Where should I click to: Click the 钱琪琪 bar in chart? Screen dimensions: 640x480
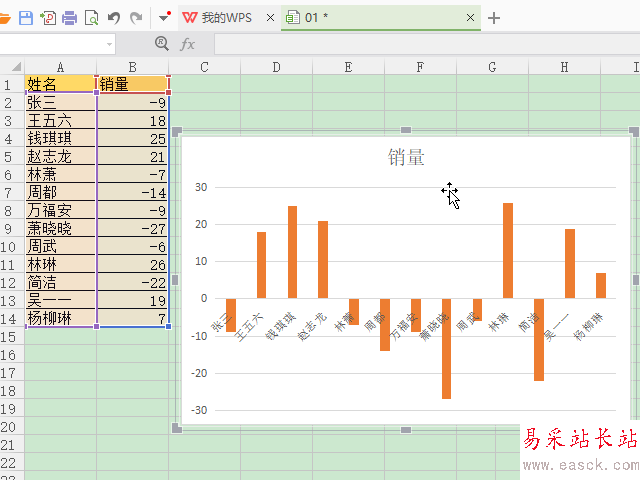(293, 252)
